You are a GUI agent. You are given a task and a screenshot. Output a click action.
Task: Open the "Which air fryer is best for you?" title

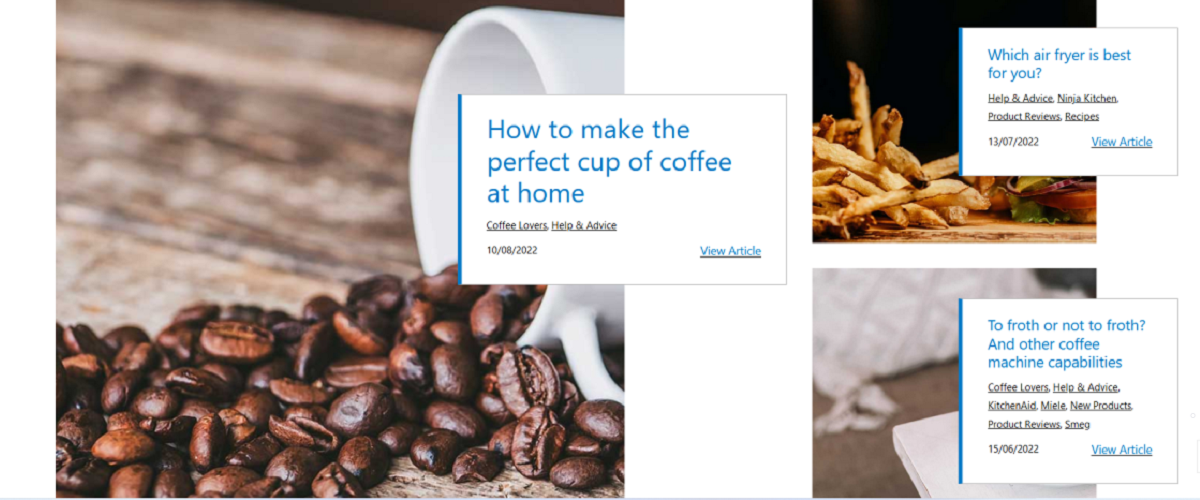(1059, 64)
